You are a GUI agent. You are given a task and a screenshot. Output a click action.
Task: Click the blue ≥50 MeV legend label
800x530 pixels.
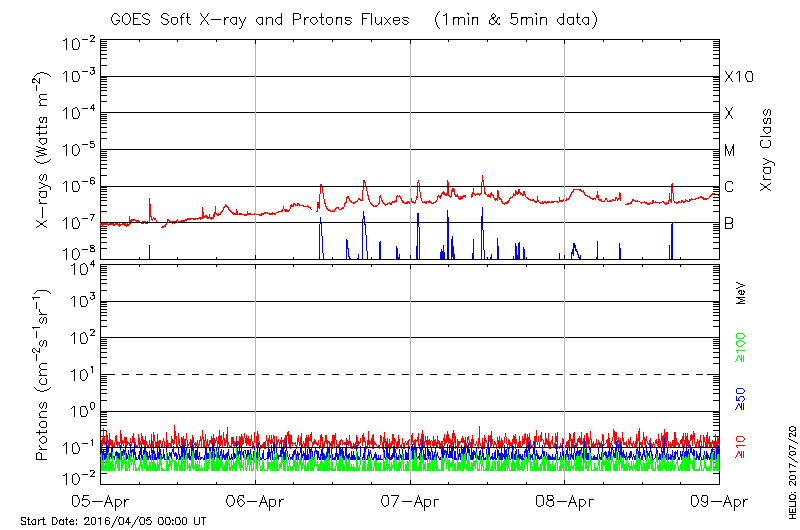point(742,398)
